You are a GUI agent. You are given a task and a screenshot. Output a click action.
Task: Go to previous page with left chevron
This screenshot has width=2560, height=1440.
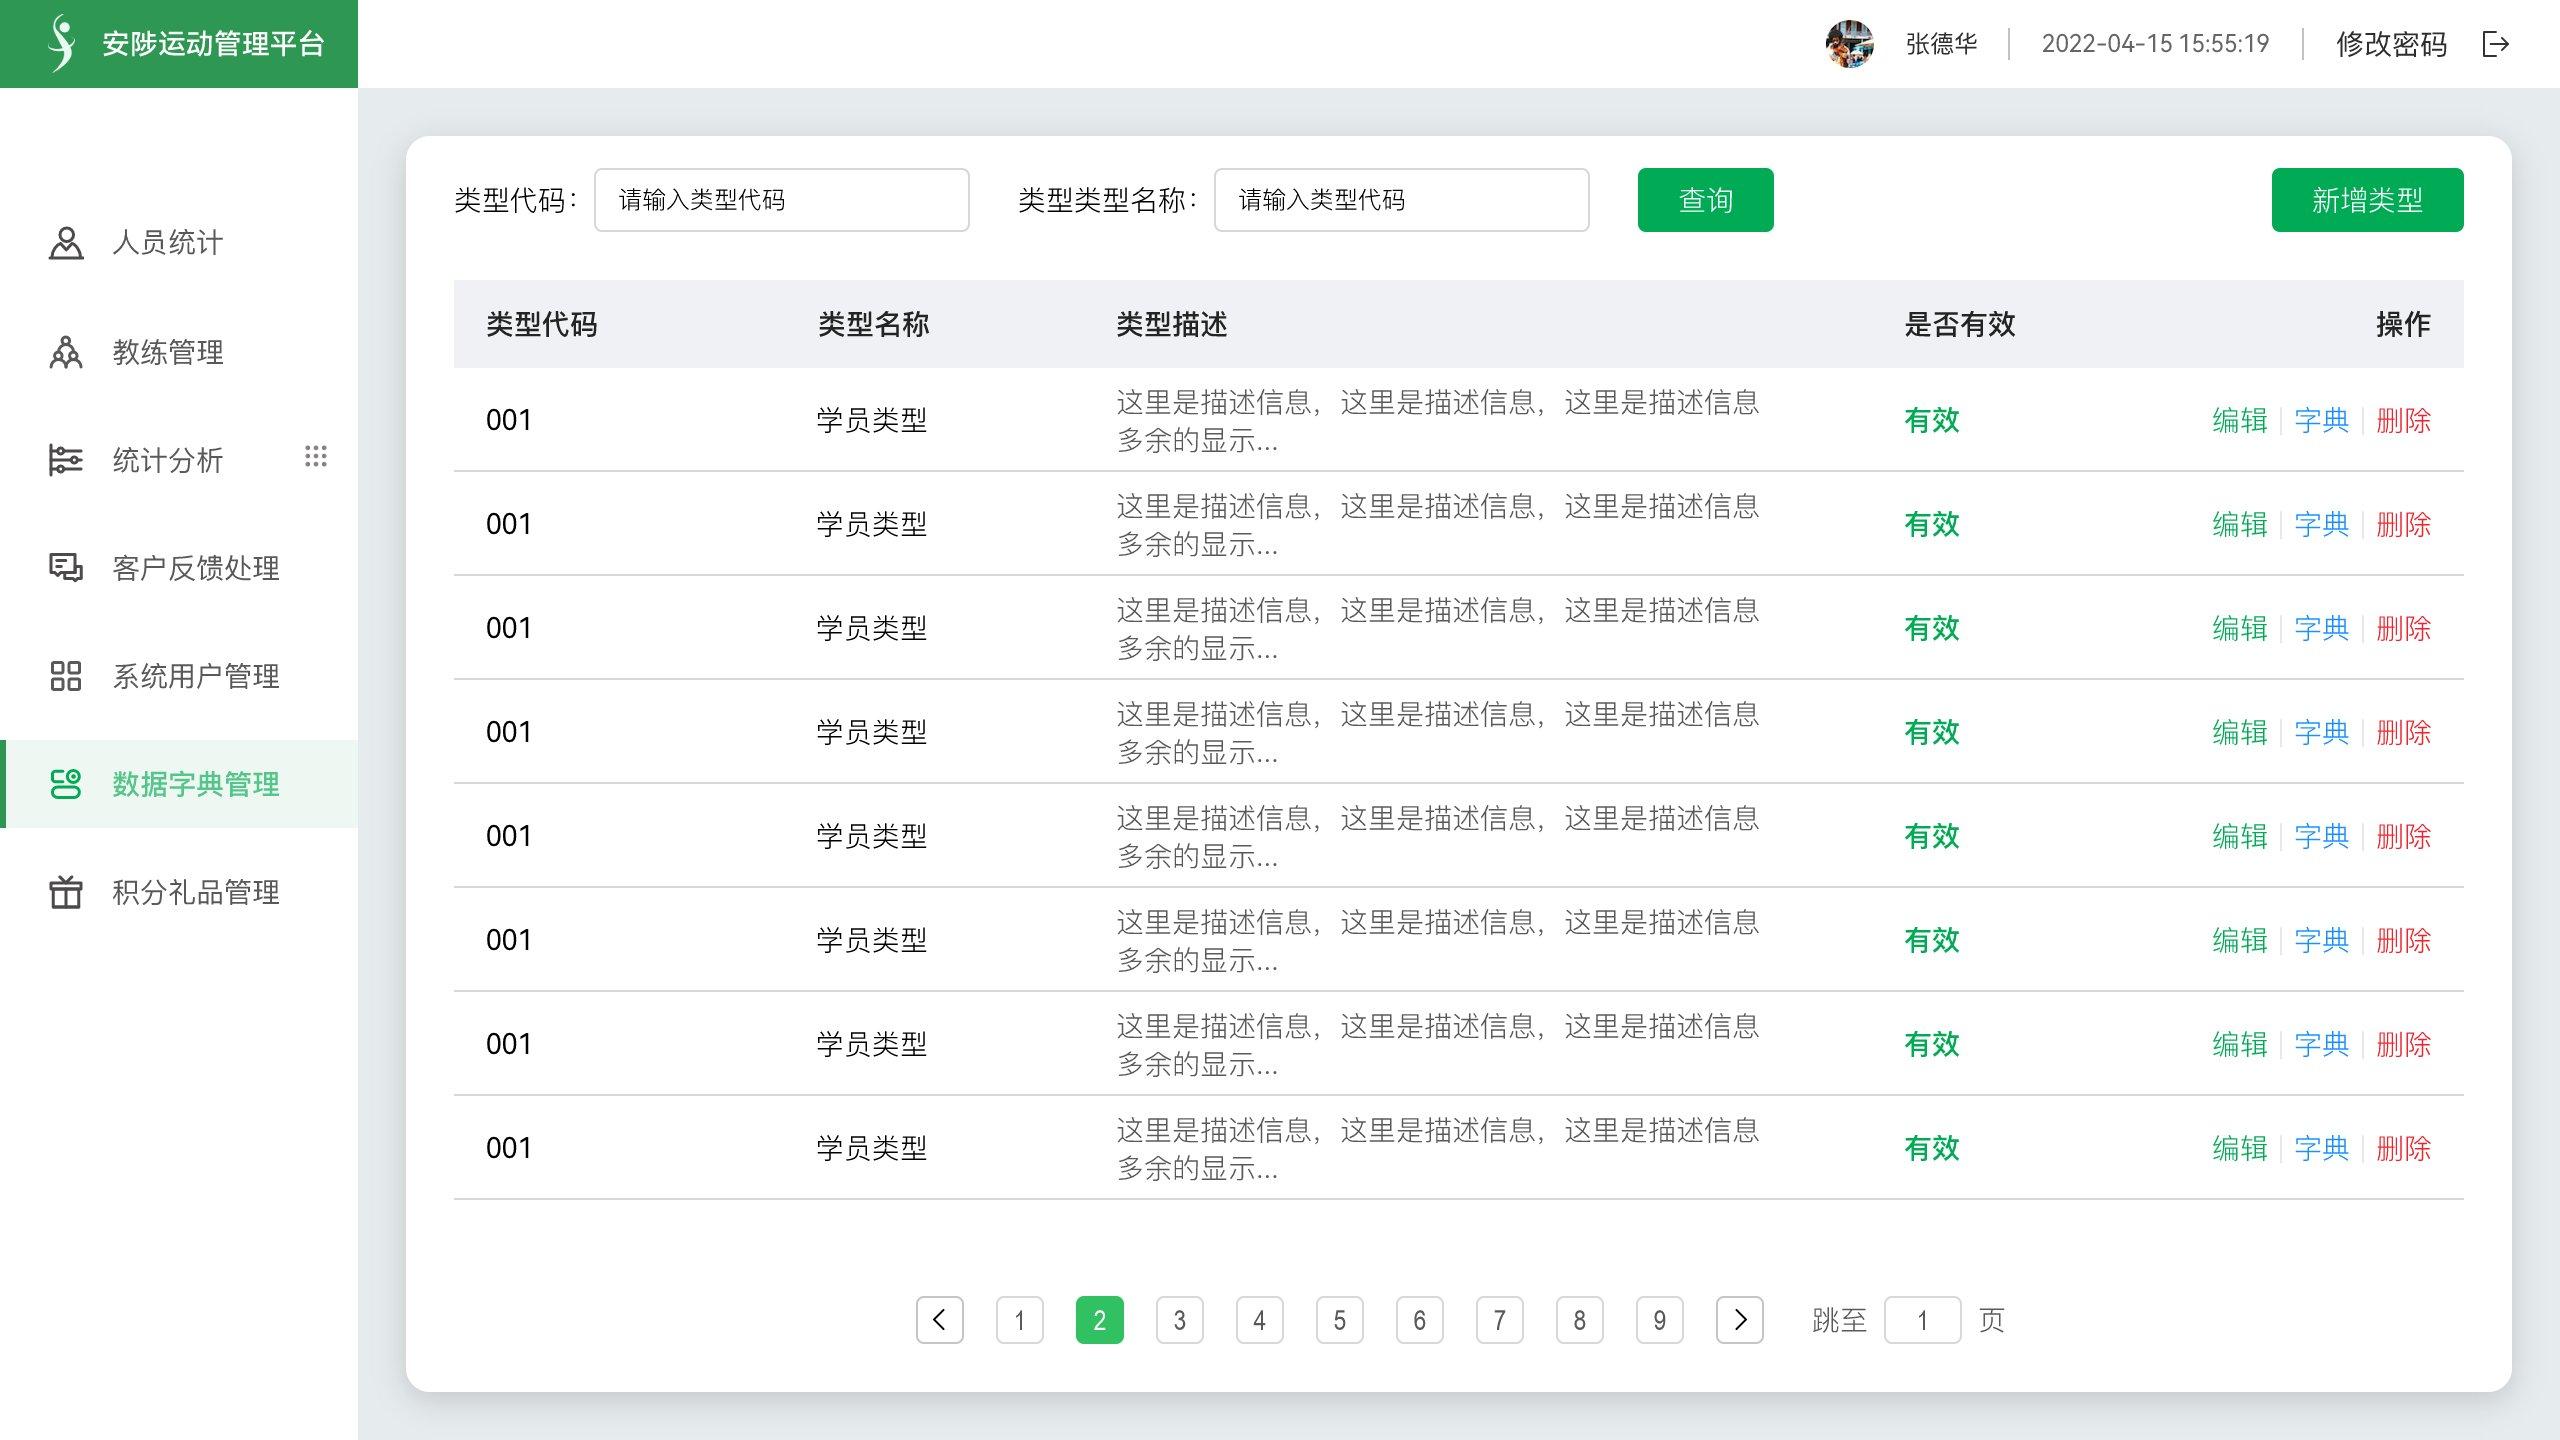coord(940,1320)
